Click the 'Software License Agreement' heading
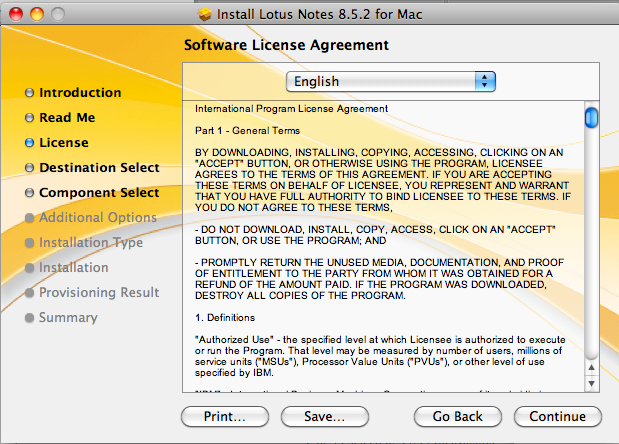This screenshot has width=619, height=444. coord(287,45)
